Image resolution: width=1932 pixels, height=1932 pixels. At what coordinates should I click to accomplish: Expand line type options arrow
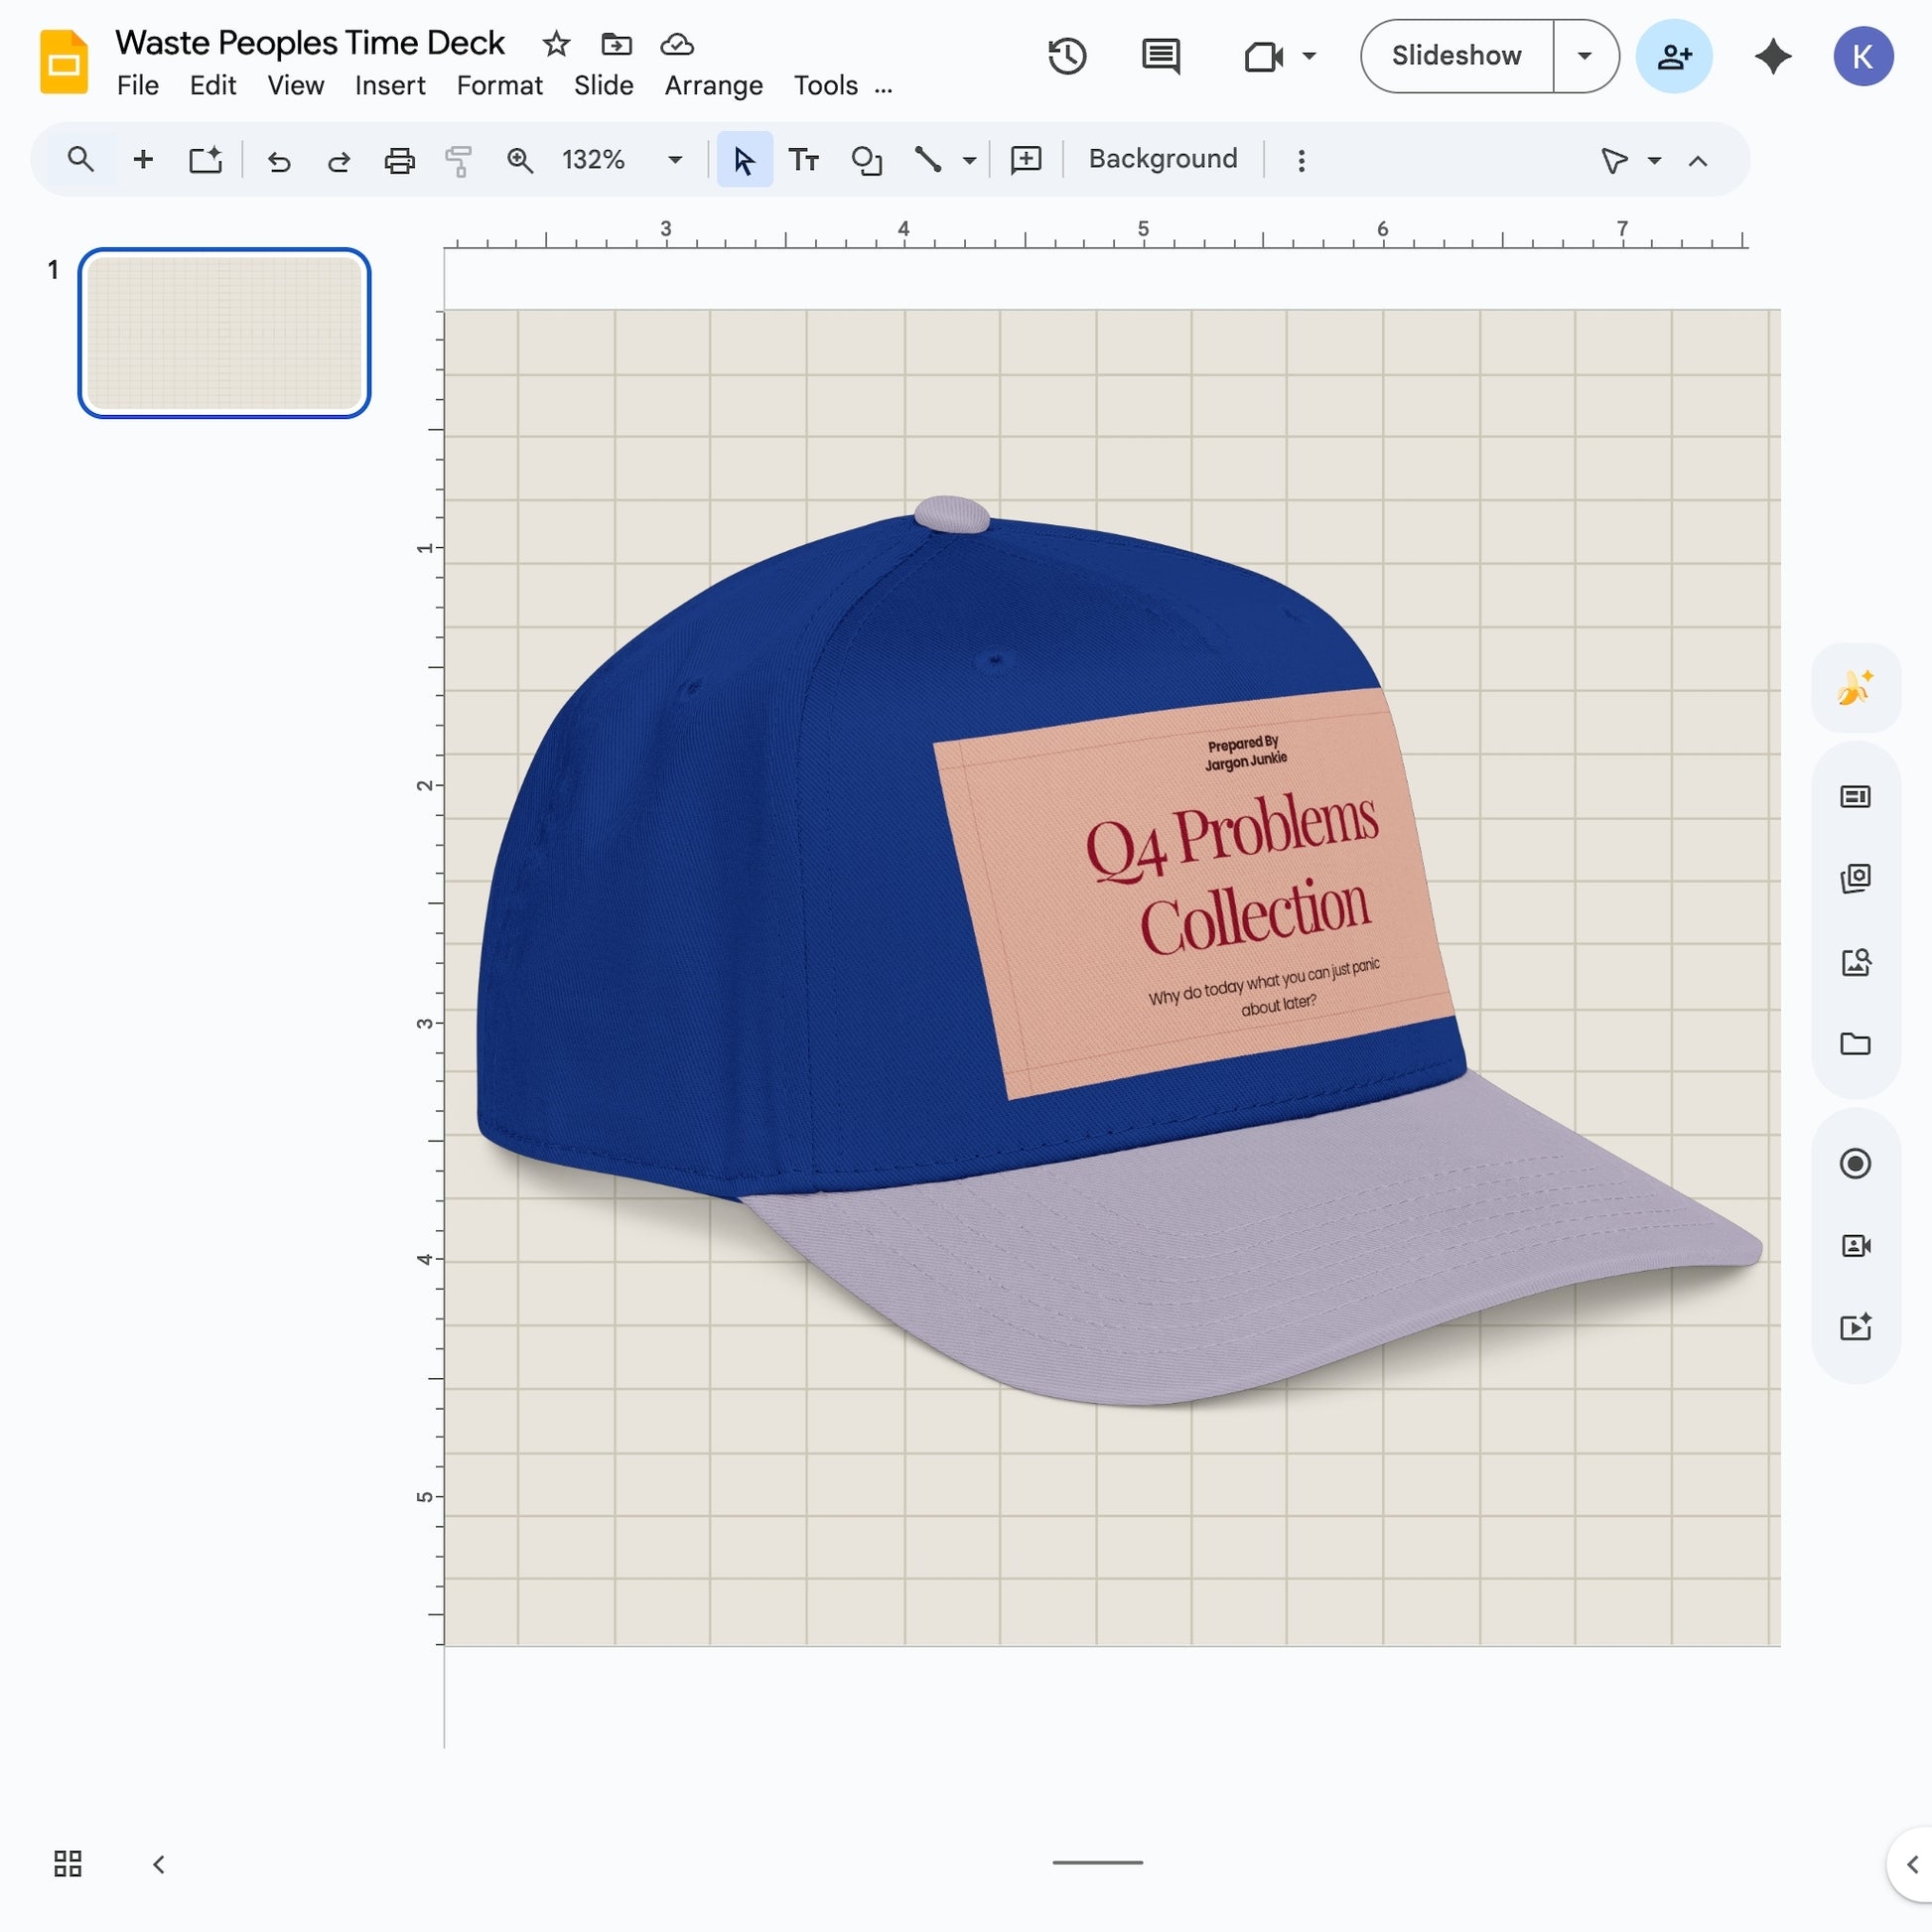[969, 160]
